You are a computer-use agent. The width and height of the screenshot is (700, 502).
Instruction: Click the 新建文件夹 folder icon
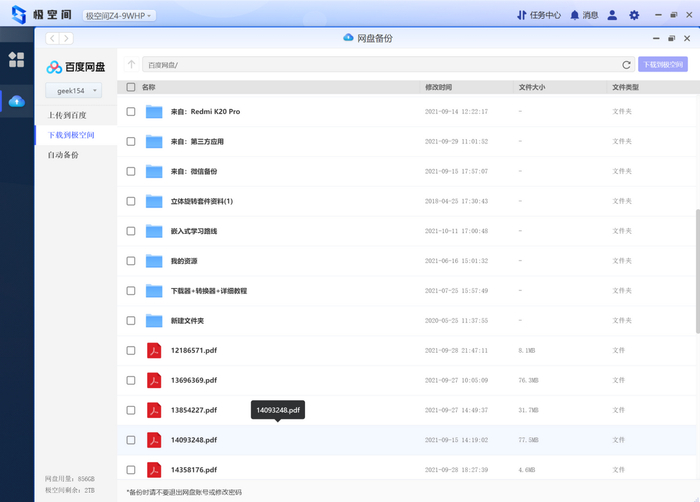pos(154,321)
